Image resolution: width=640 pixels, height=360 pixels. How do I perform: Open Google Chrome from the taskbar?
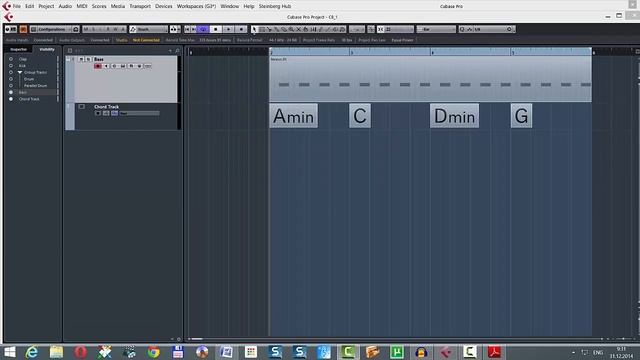tap(153, 352)
